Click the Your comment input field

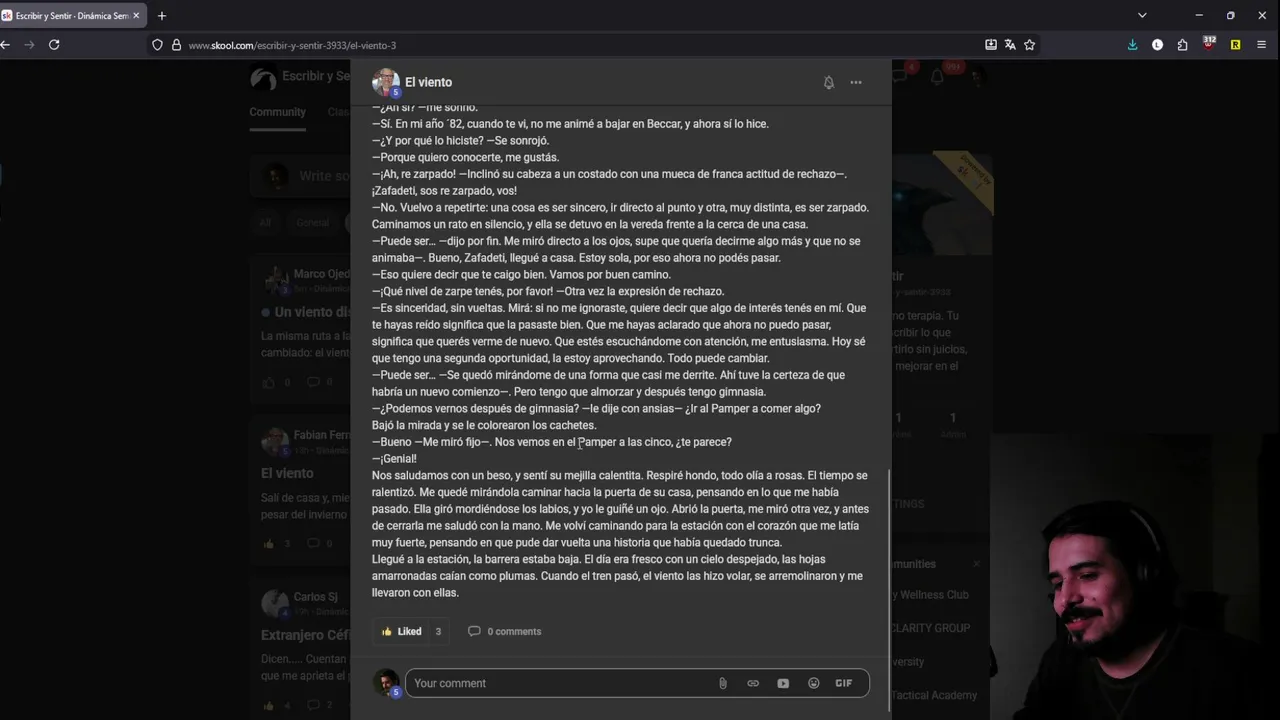coord(560,683)
